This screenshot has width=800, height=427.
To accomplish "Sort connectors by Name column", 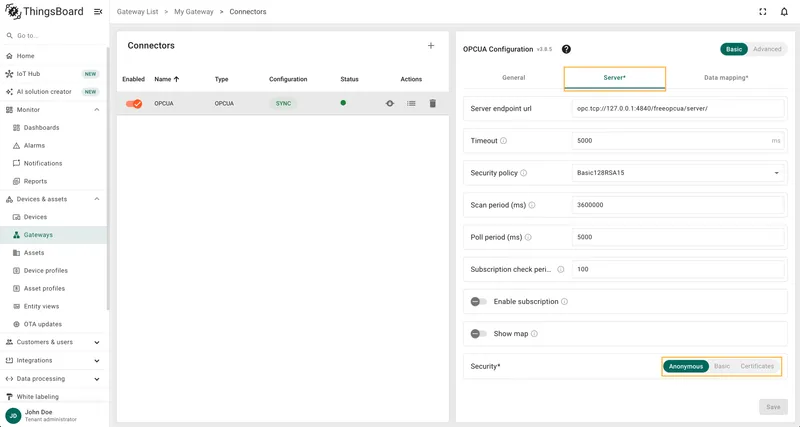I will pos(167,79).
